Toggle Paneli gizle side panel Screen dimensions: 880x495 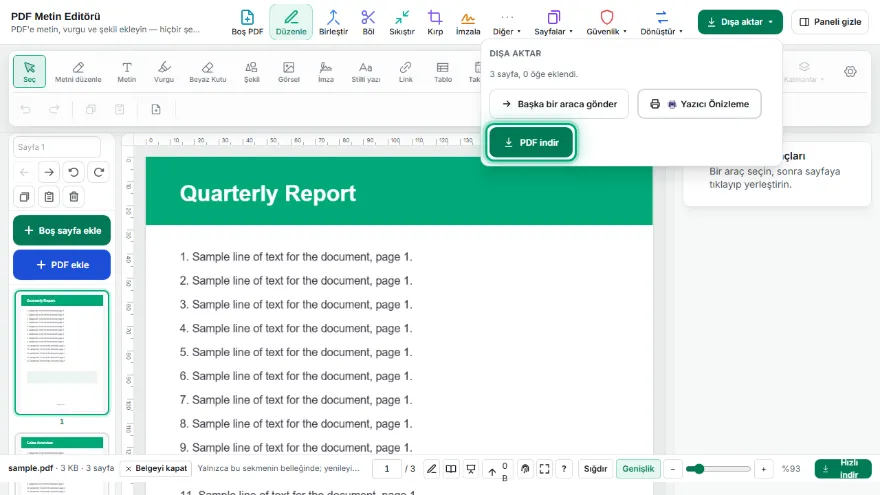829,22
